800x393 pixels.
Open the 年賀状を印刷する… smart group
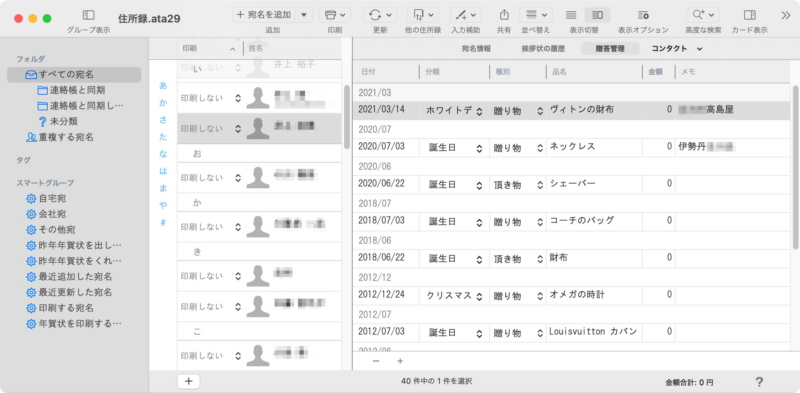[74, 324]
